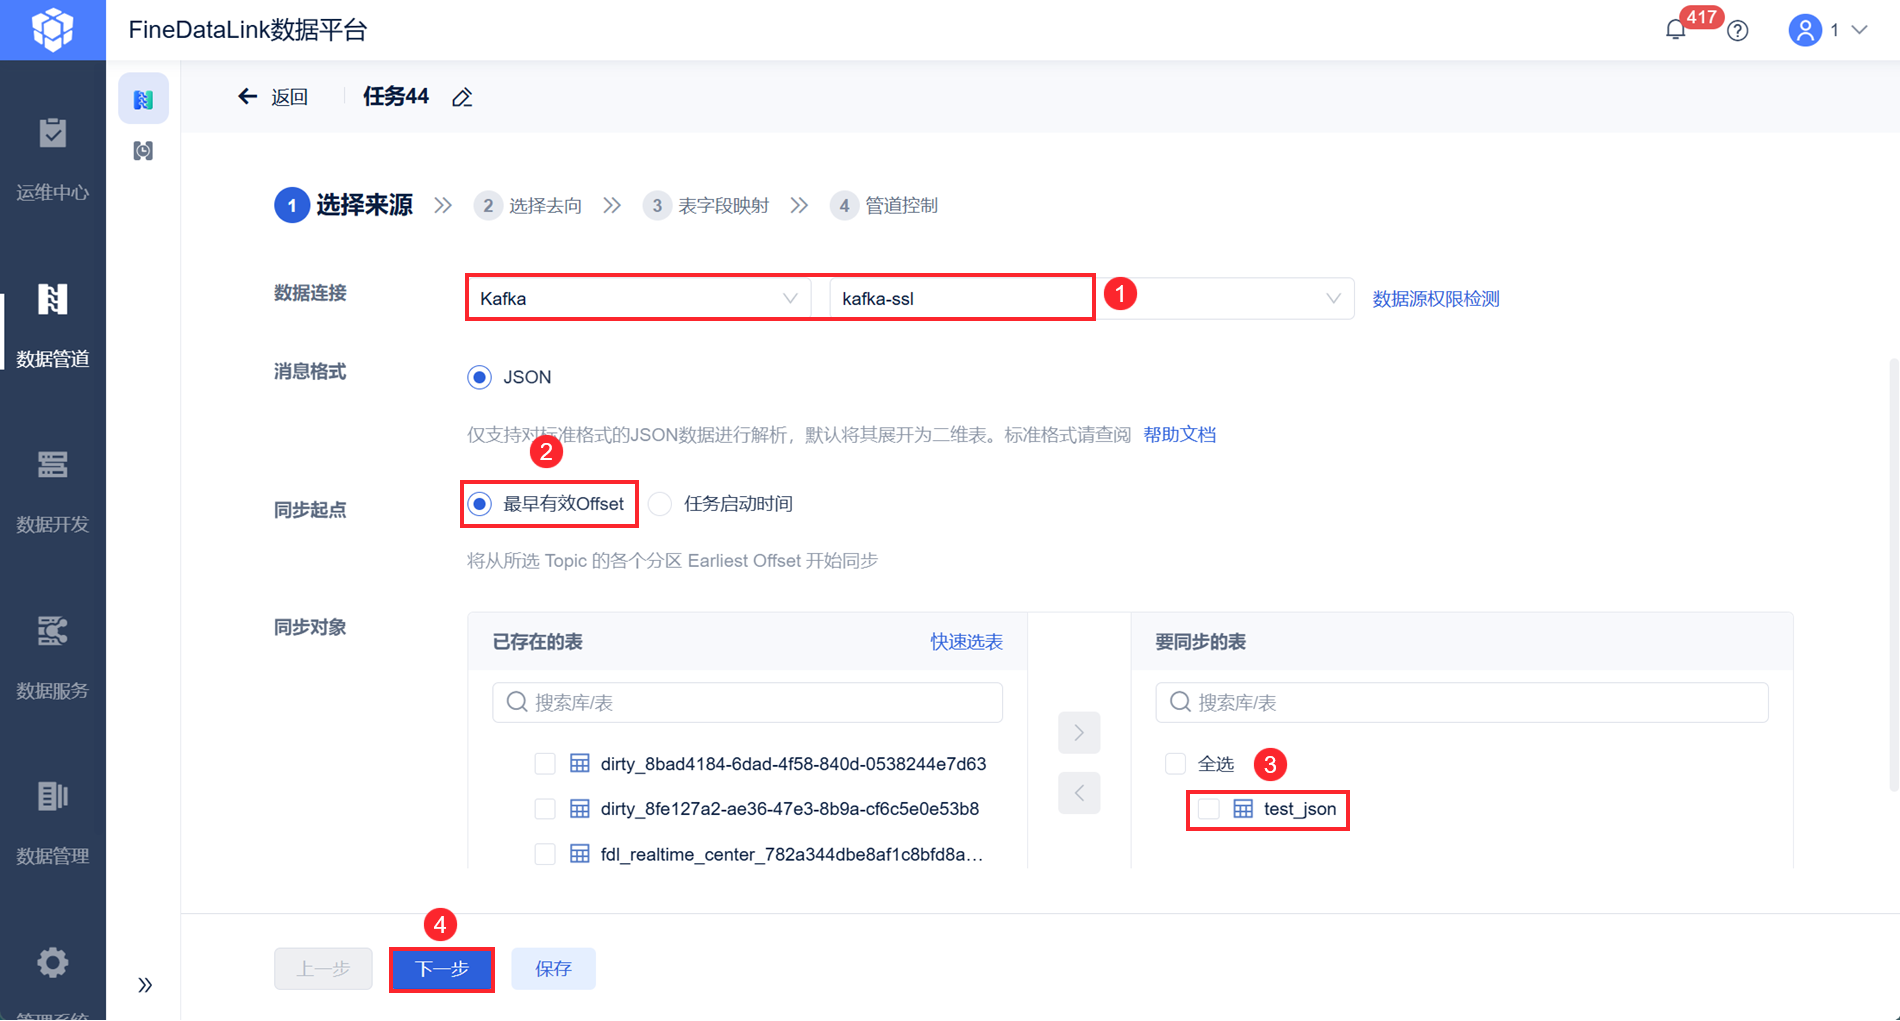Search in the 要同步的表 search box
The height and width of the screenshot is (1021, 1900).
click(1462, 702)
